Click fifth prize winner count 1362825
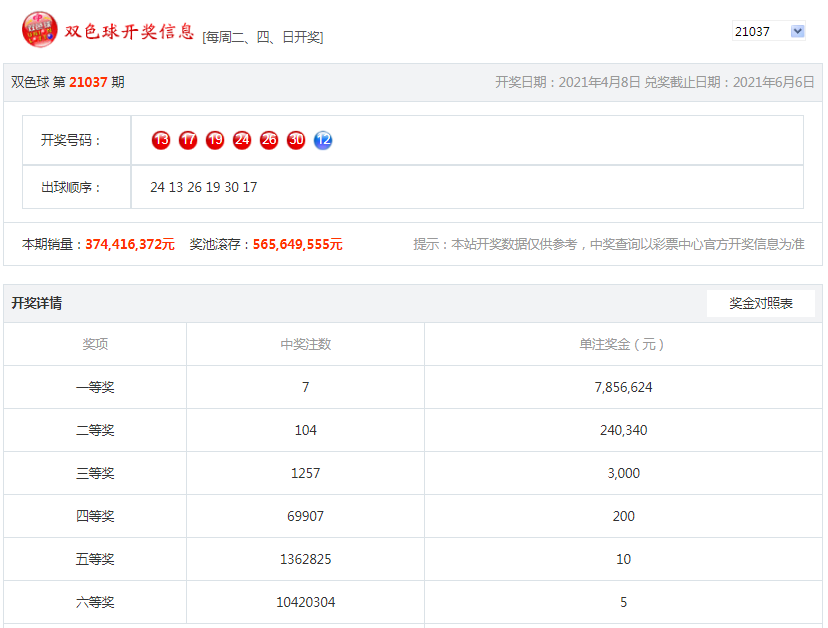828x628 pixels. pos(306,559)
